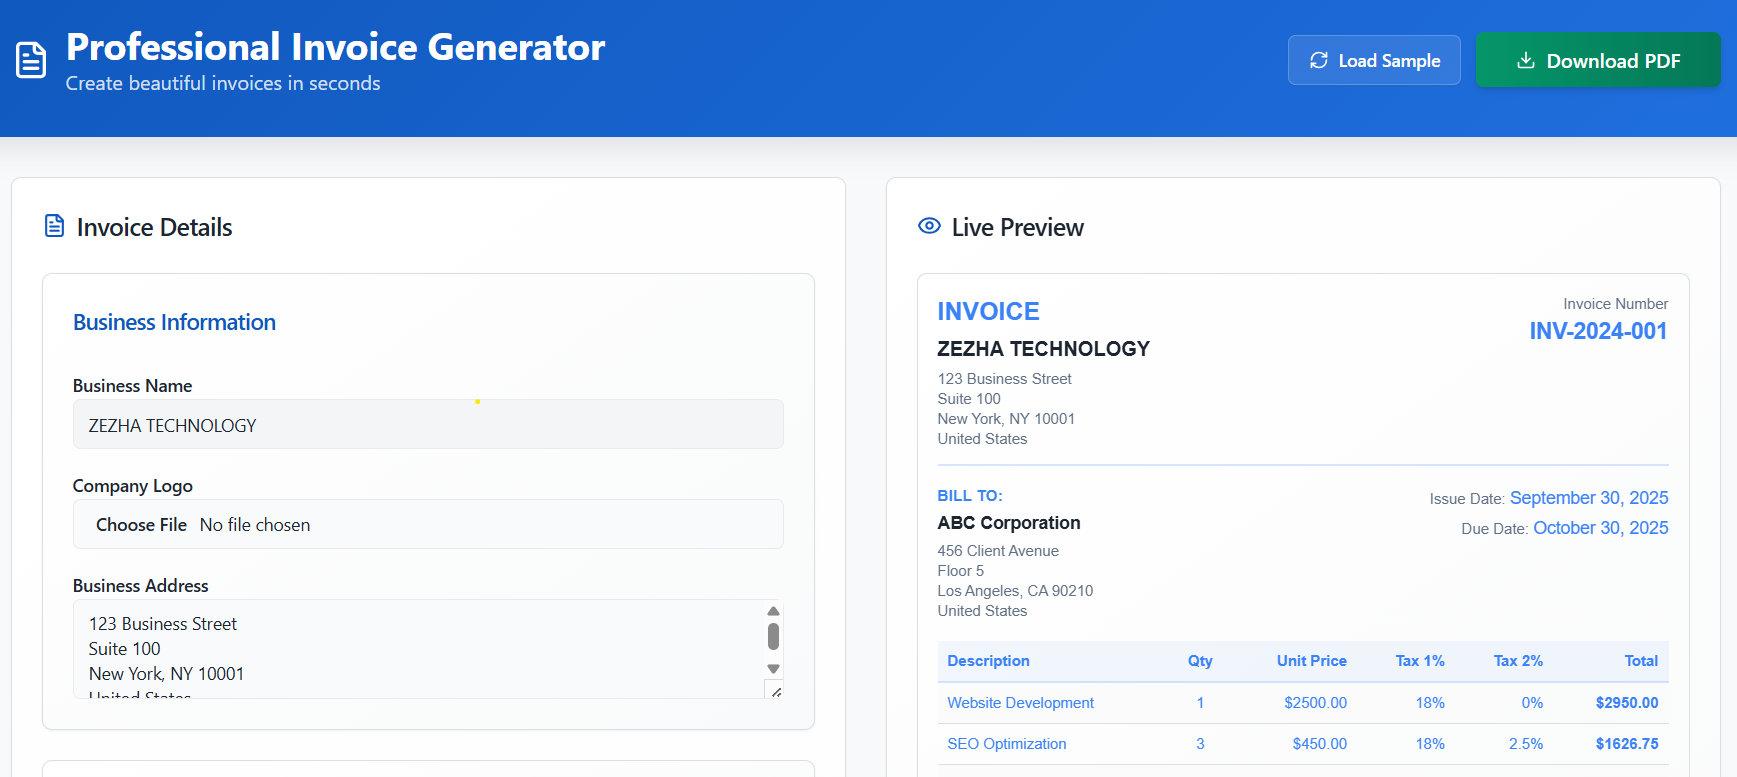This screenshot has height=777, width=1737.
Task: Click '123 Business Street' in the preview
Action: (x=1004, y=379)
